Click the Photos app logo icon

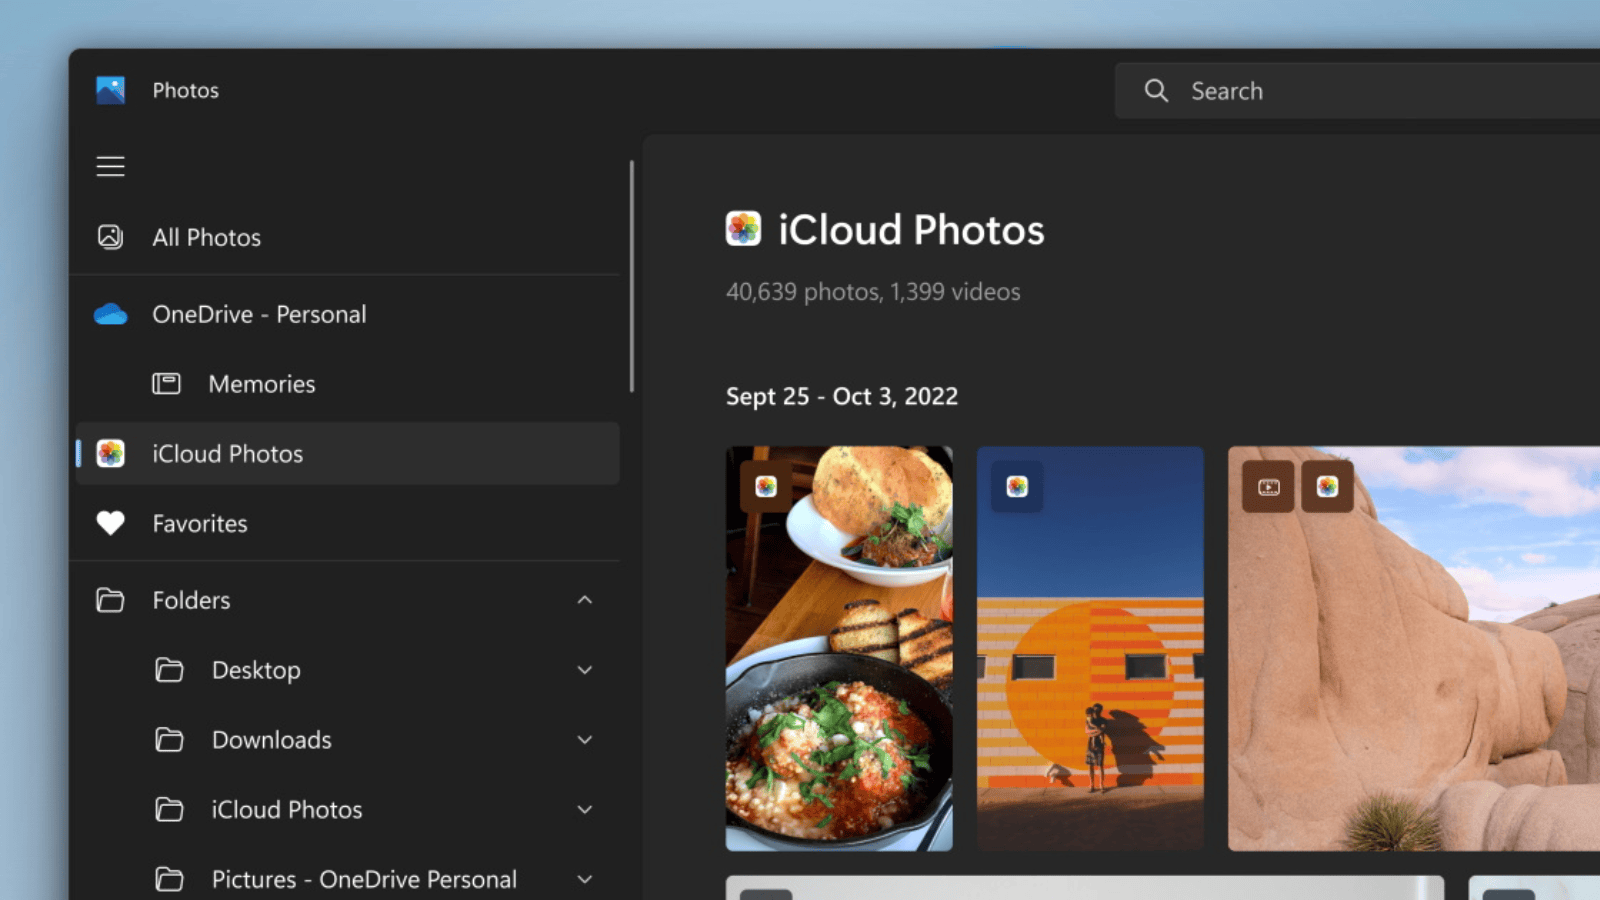pos(110,90)
